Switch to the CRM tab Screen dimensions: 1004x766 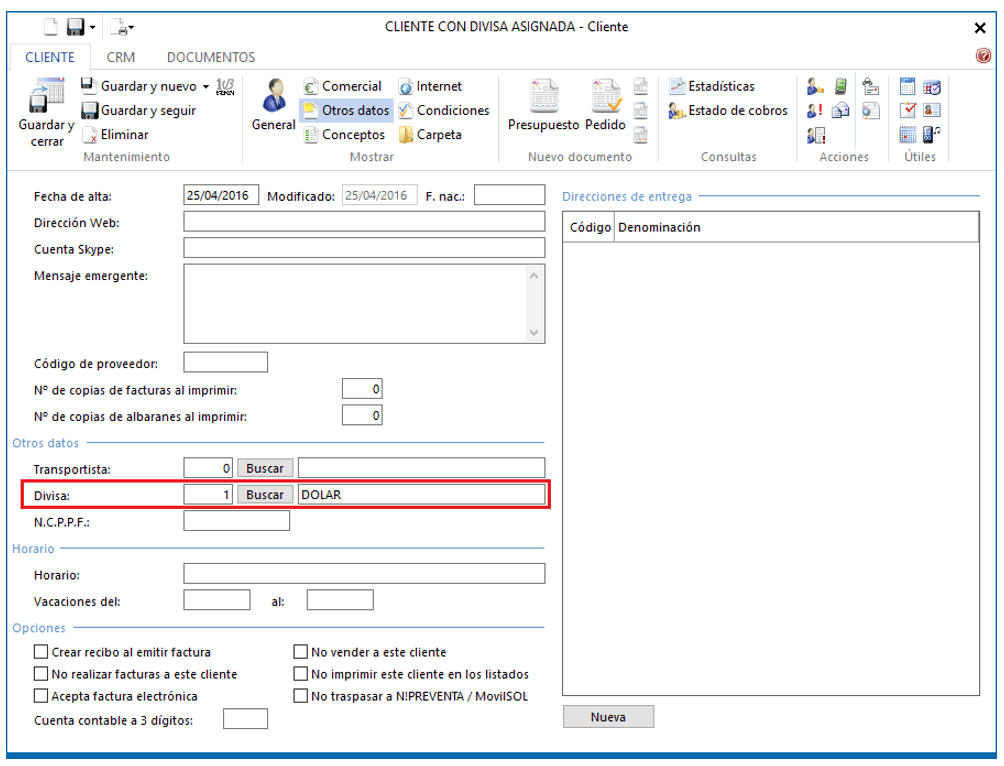121,58
